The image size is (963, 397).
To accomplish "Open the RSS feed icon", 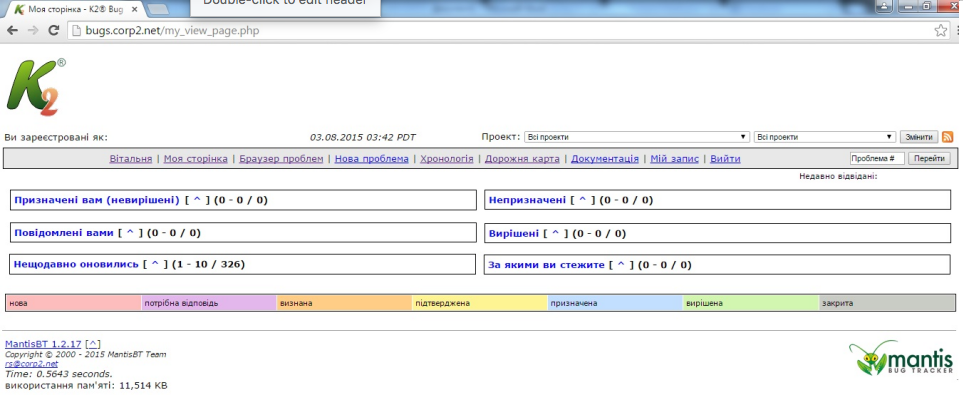I will coord(948,137).
